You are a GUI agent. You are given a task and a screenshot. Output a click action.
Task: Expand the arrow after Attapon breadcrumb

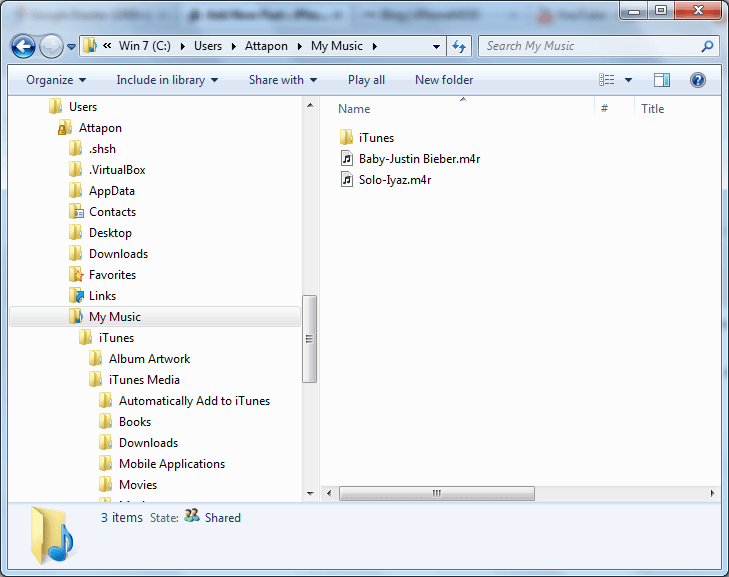click(x=300, y=46)
